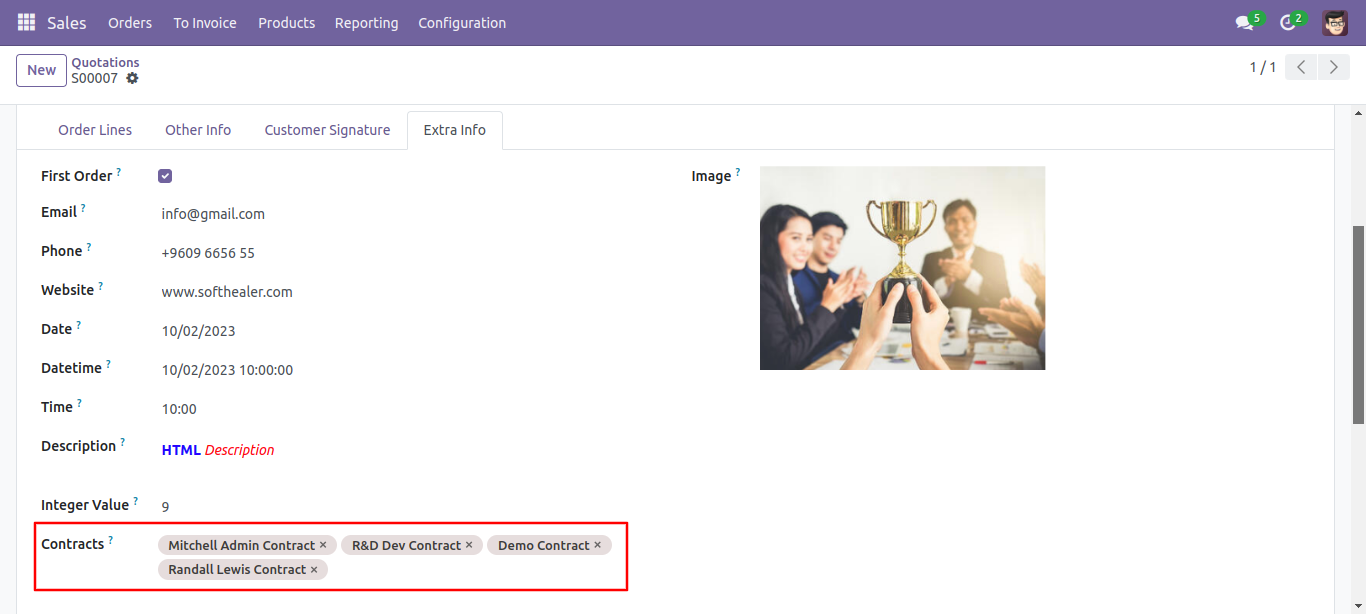The image size is (1366, 614).
Task: Go back to Quotations breadcrumb
Action: (105, 62)
